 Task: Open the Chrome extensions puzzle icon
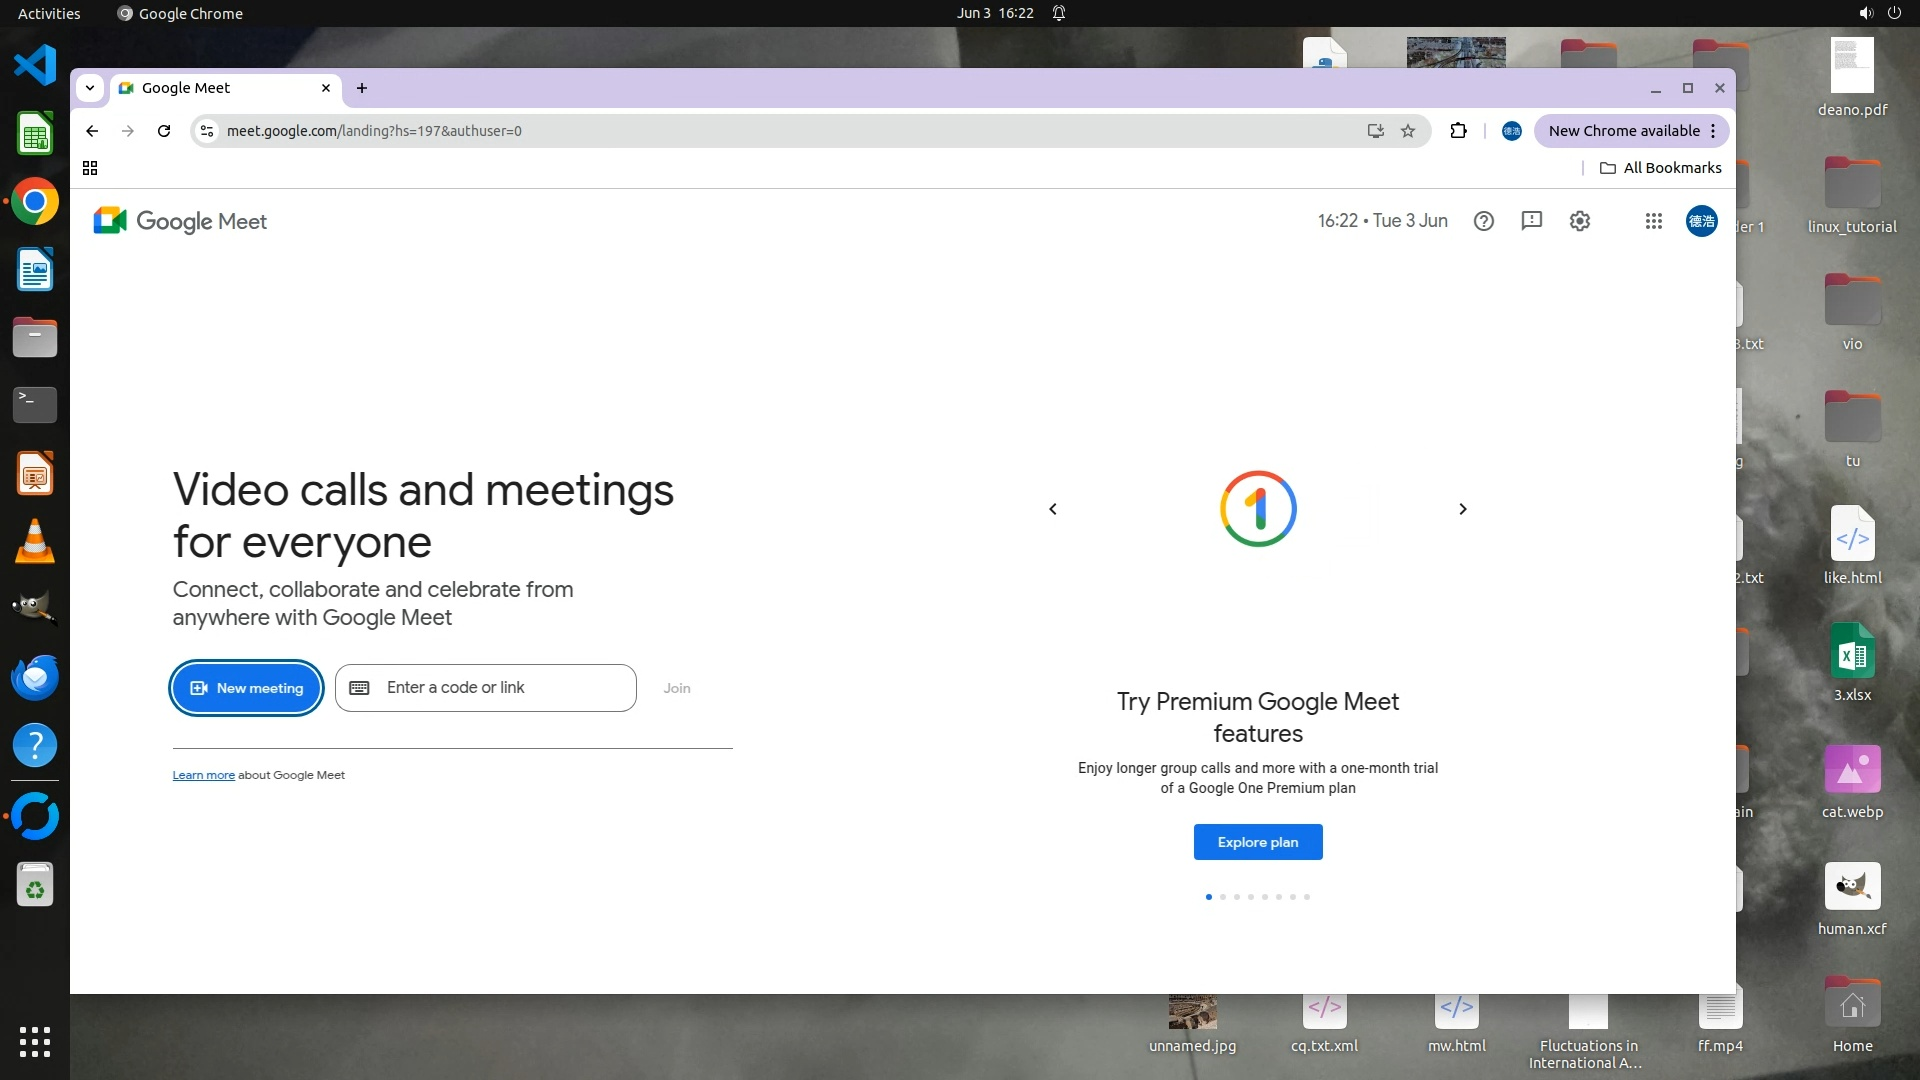point(1458,131)
